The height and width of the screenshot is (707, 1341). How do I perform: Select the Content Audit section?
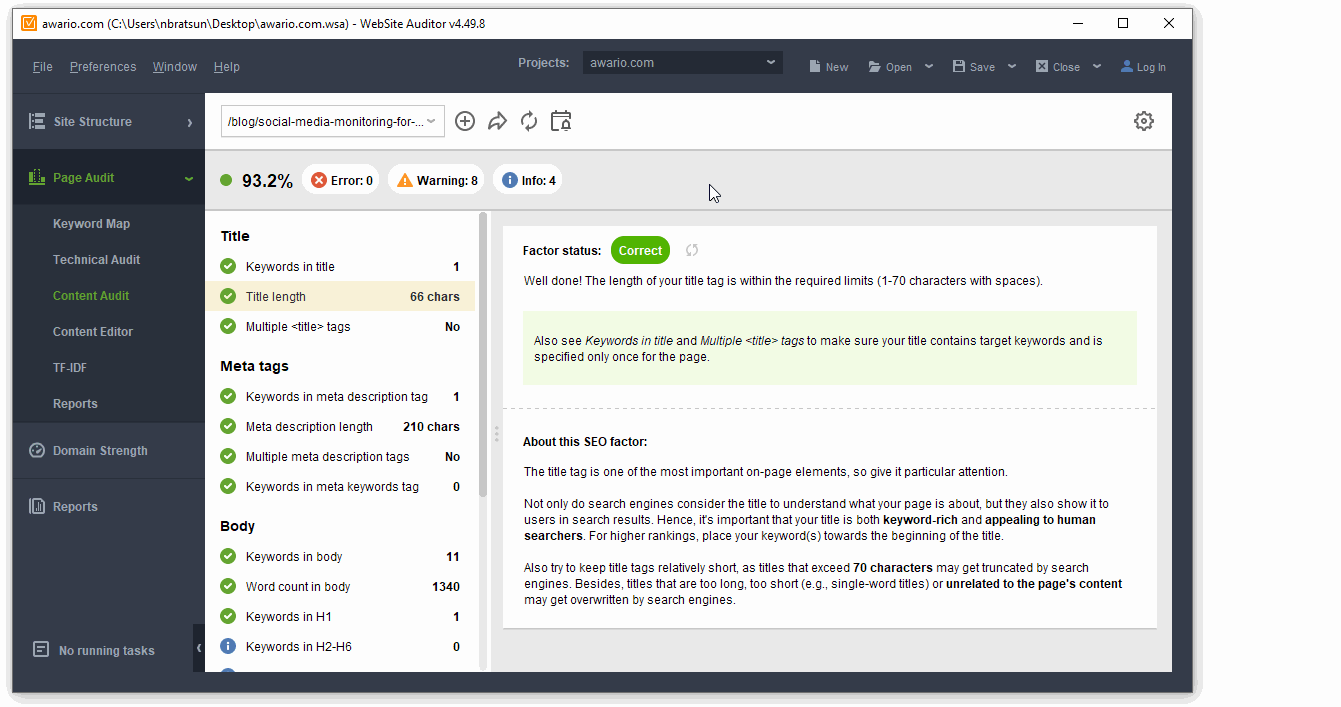point(91,296)
